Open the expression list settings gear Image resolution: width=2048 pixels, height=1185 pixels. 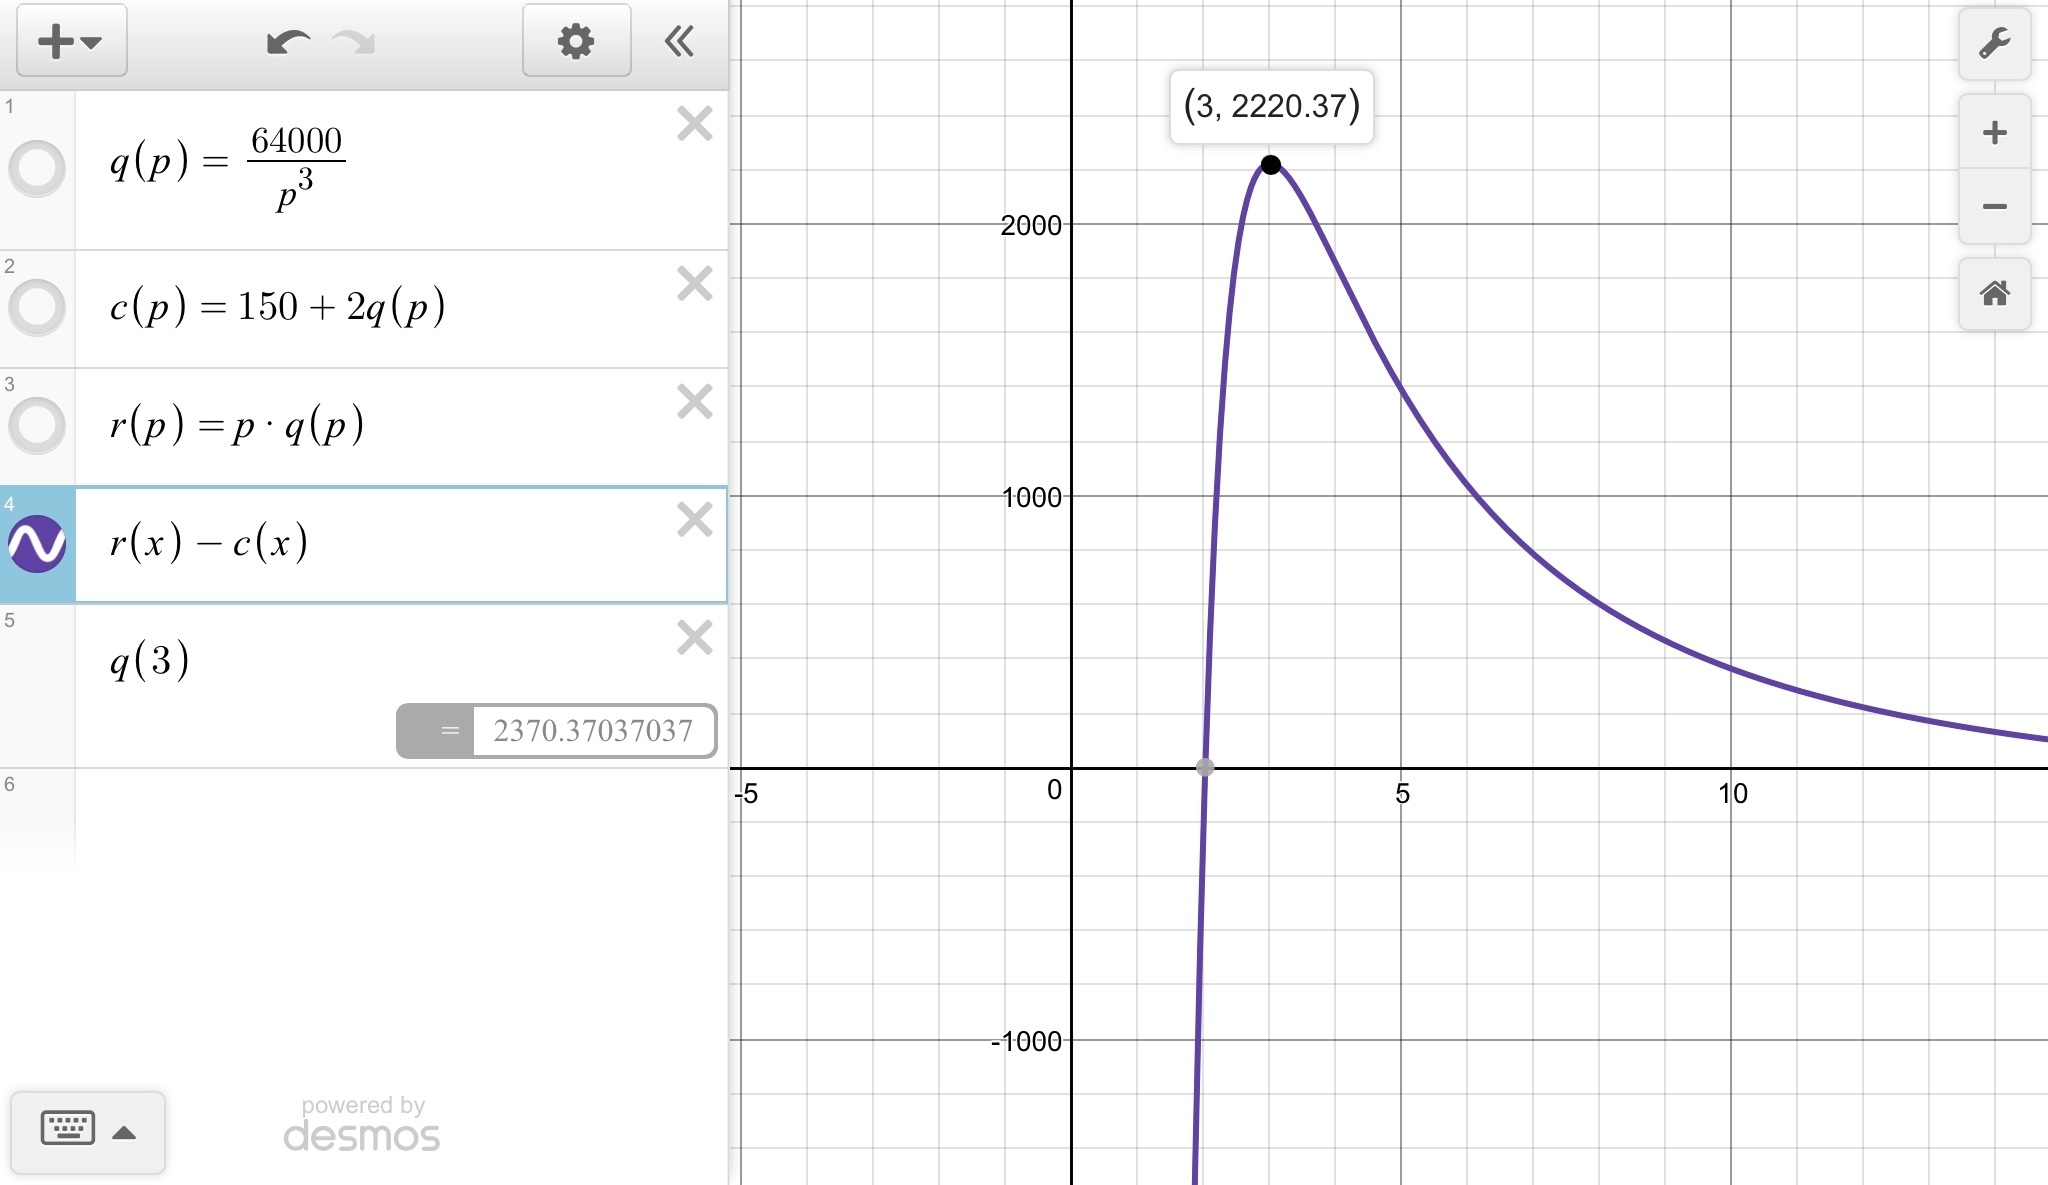click(576, 41)
